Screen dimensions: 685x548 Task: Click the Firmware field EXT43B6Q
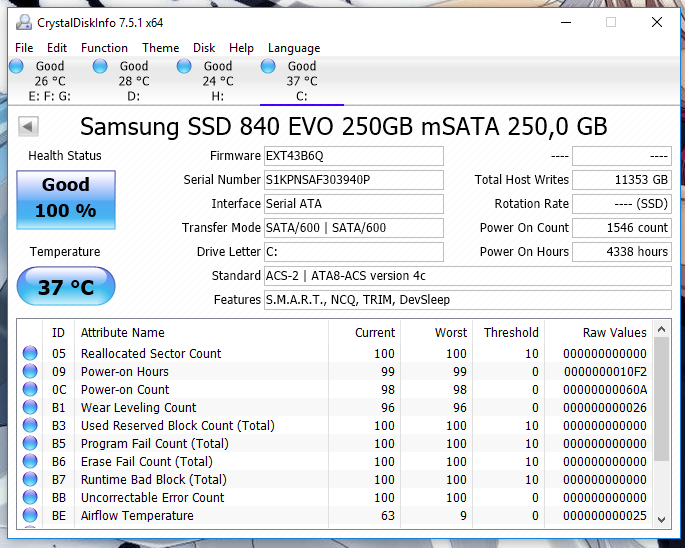point(354,156)
